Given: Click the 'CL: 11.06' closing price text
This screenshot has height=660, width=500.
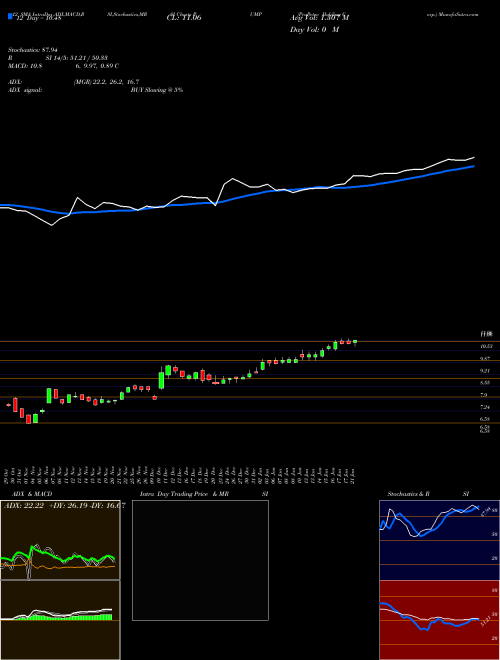Looking at the screenshot, I should [x=184, y=18].
